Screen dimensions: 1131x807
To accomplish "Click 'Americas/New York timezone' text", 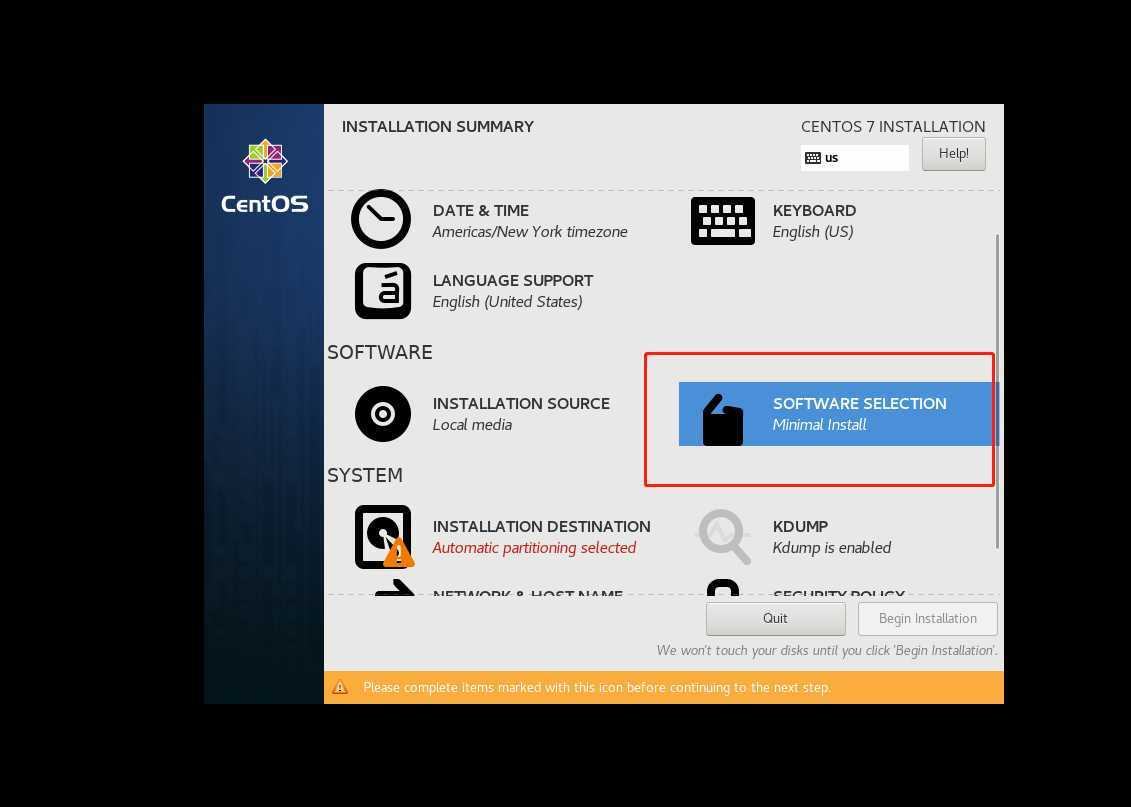I will coord(529,232).
